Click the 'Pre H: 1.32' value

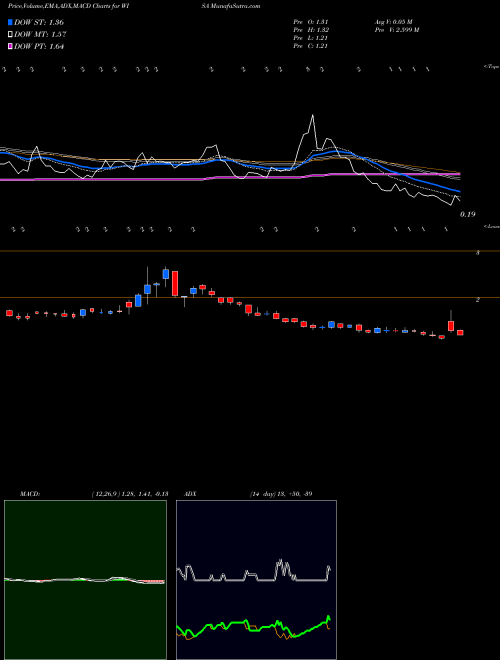(x=311, y=30)
